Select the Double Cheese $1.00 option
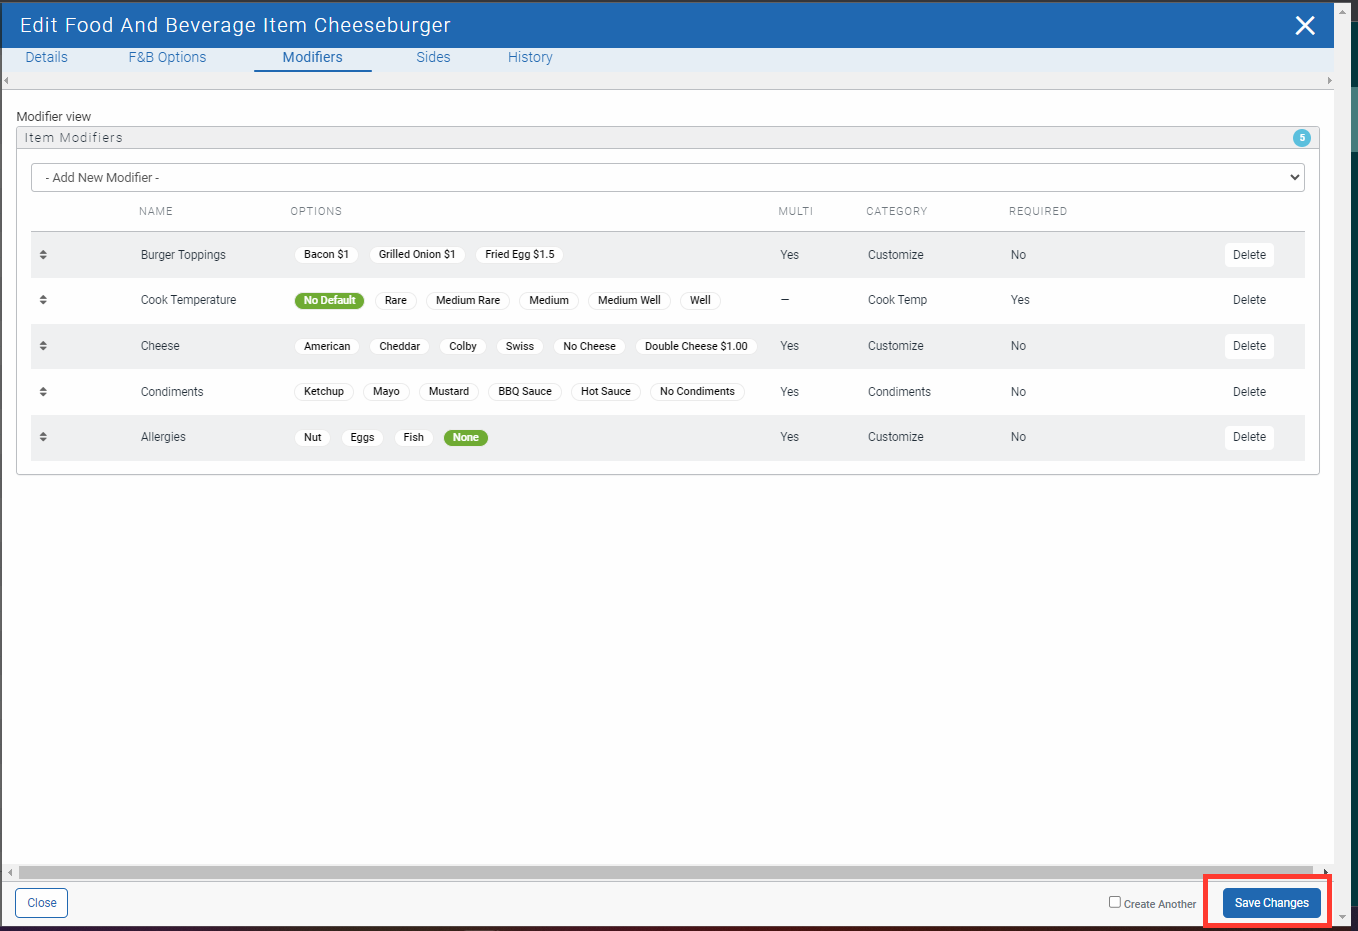Screen dimensions: 1358x931 [696, 347]
